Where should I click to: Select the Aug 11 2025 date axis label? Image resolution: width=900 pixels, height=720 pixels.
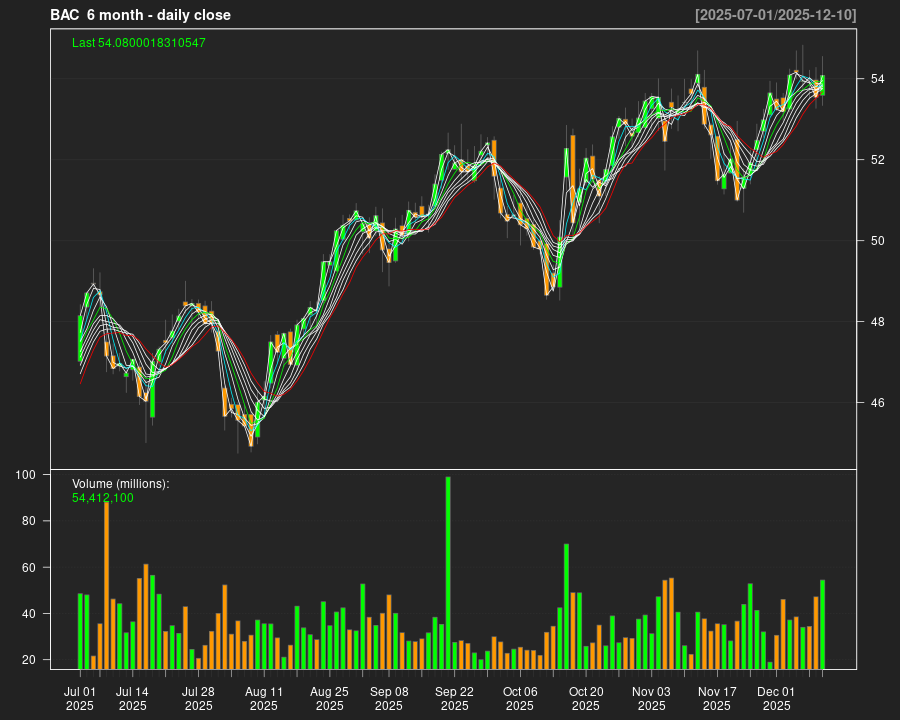[x=264, y=698]
